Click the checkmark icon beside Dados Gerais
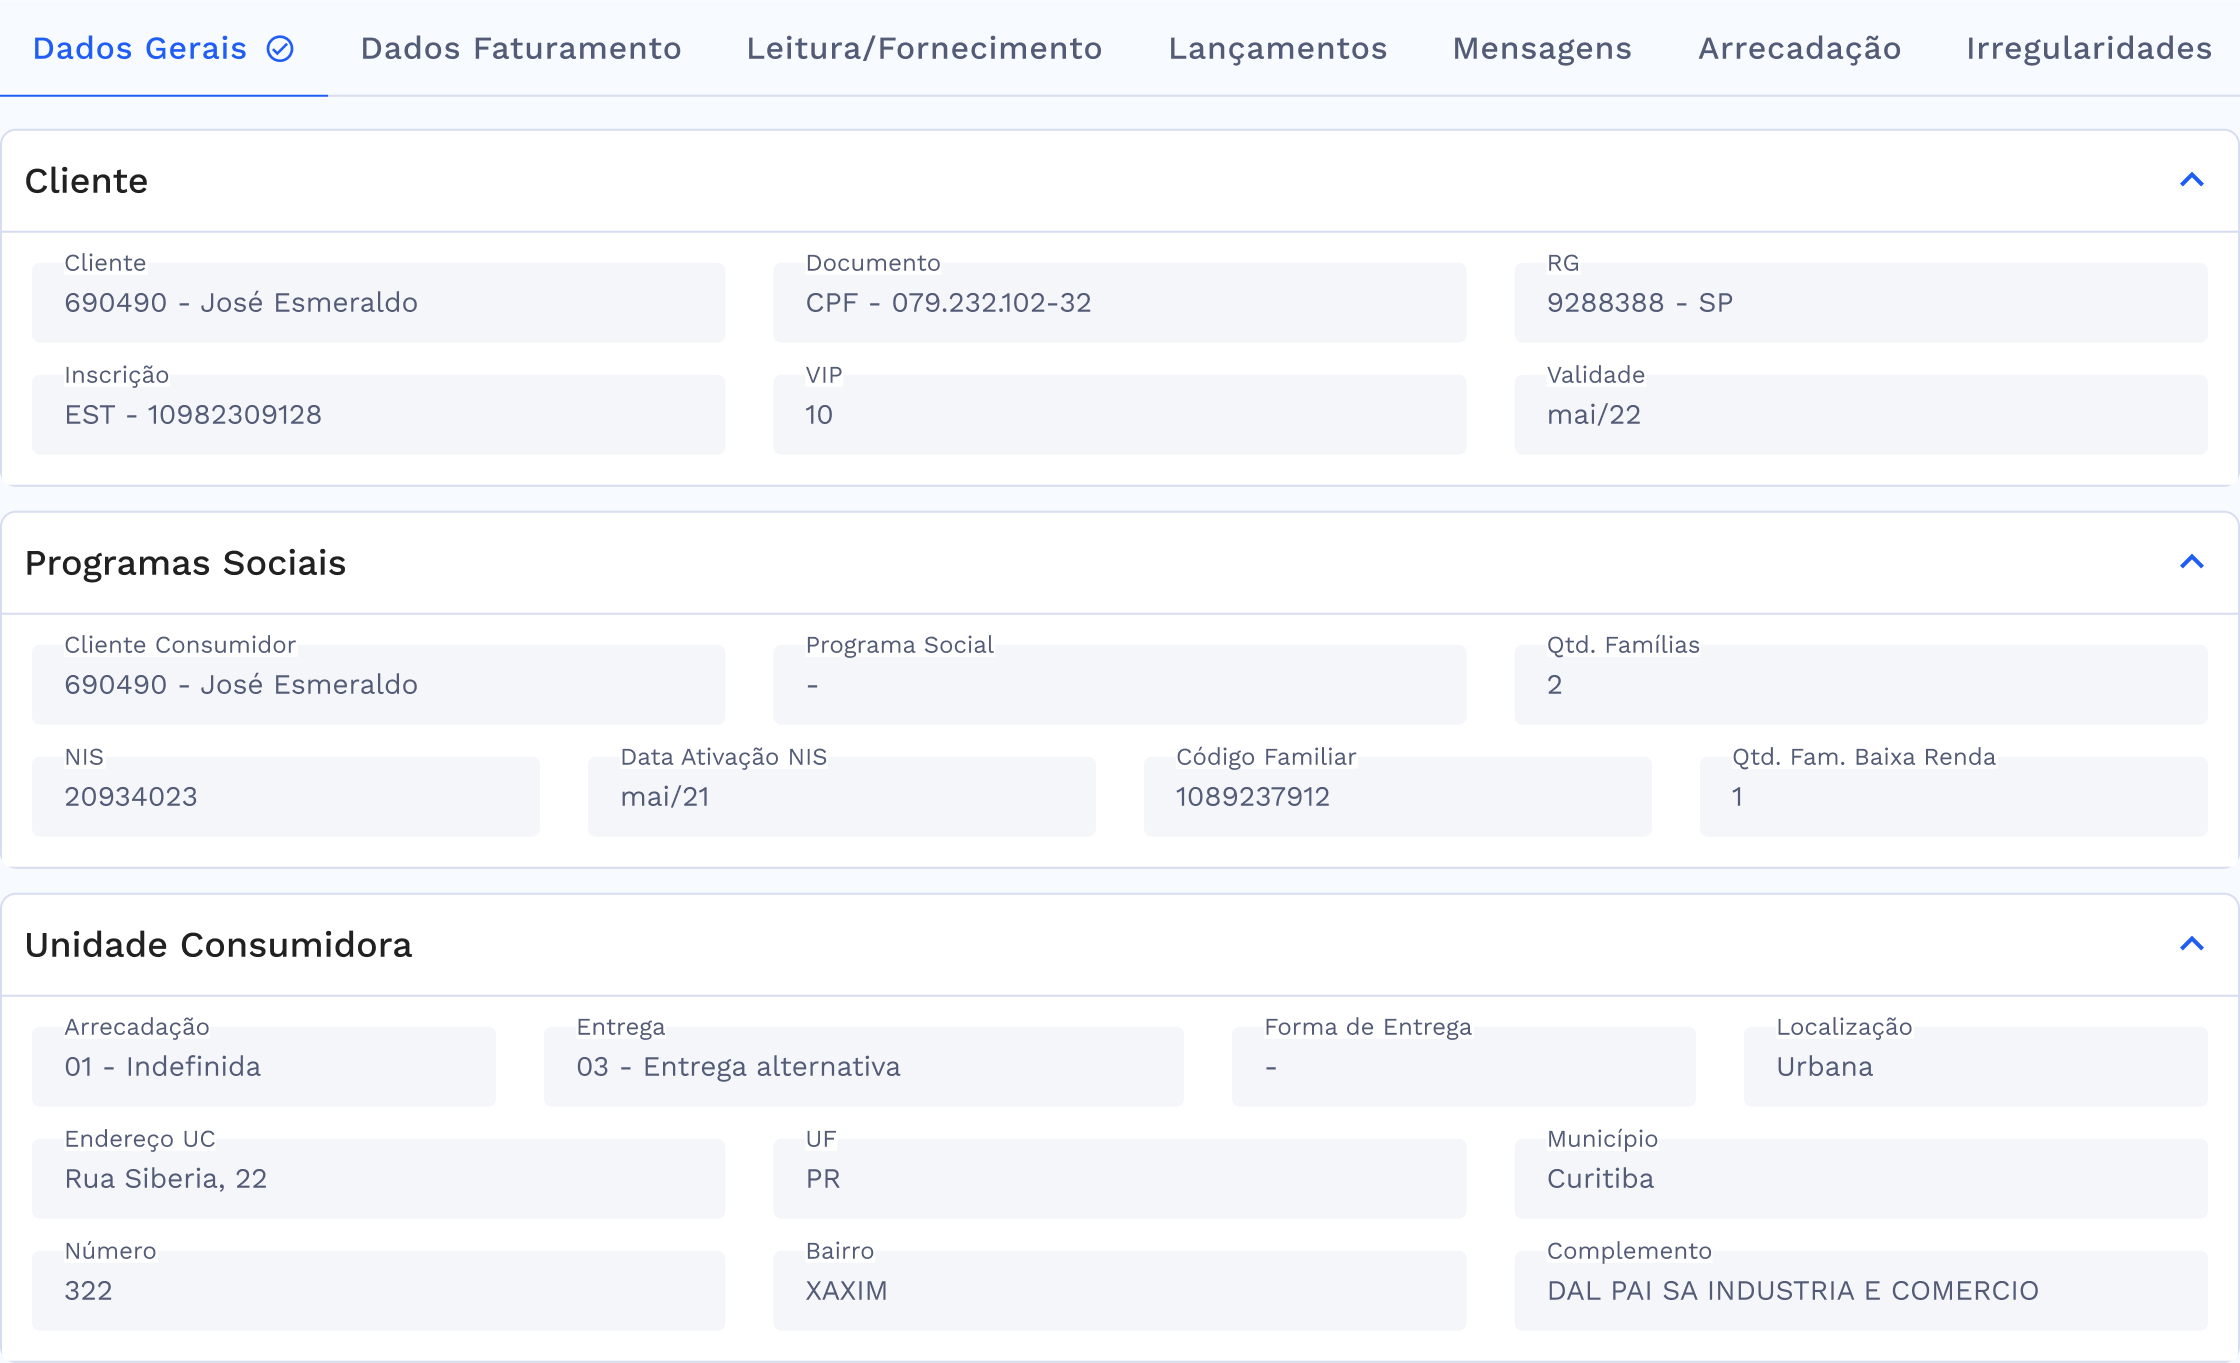Screen dimensions: 2240x1363 tap(280, 49)
